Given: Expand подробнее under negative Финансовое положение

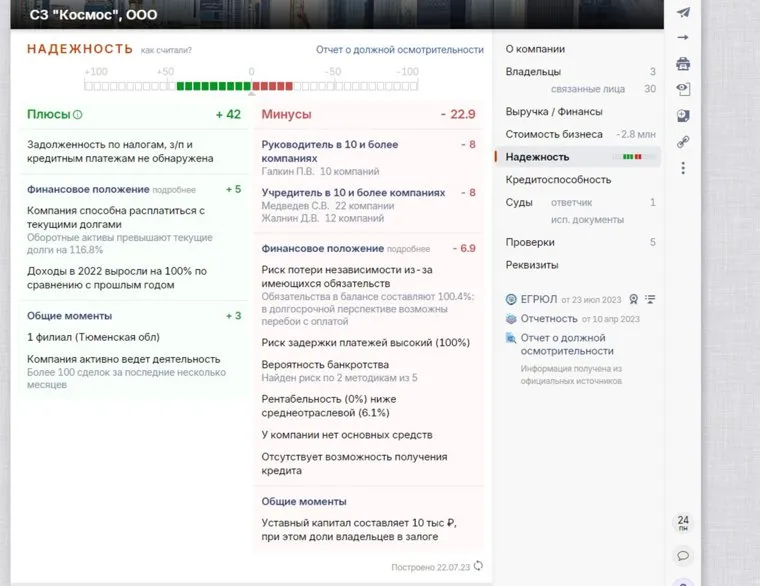Looking at the screenshot, I should tap(409, 248).
